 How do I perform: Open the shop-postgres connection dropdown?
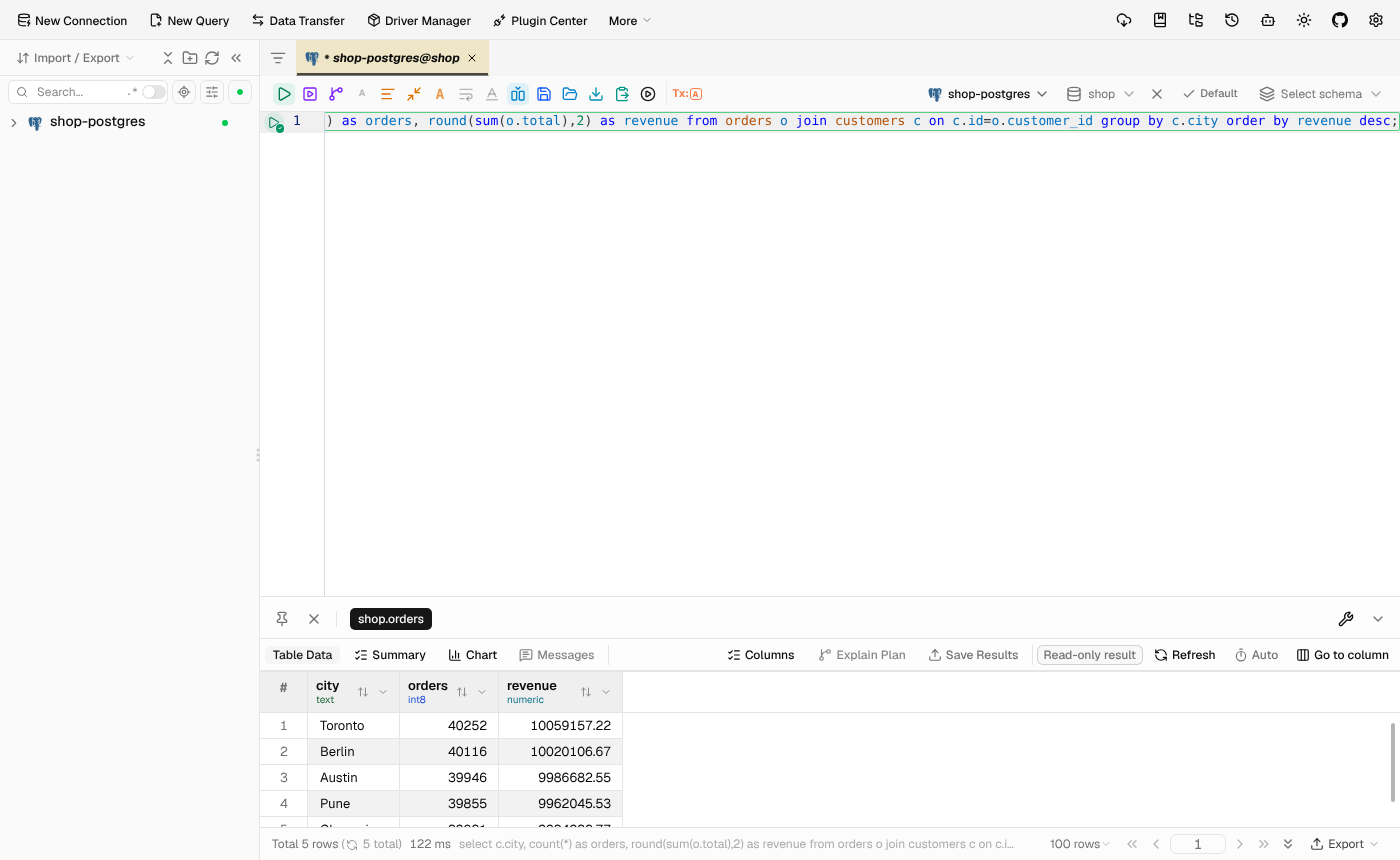(987, 94)
